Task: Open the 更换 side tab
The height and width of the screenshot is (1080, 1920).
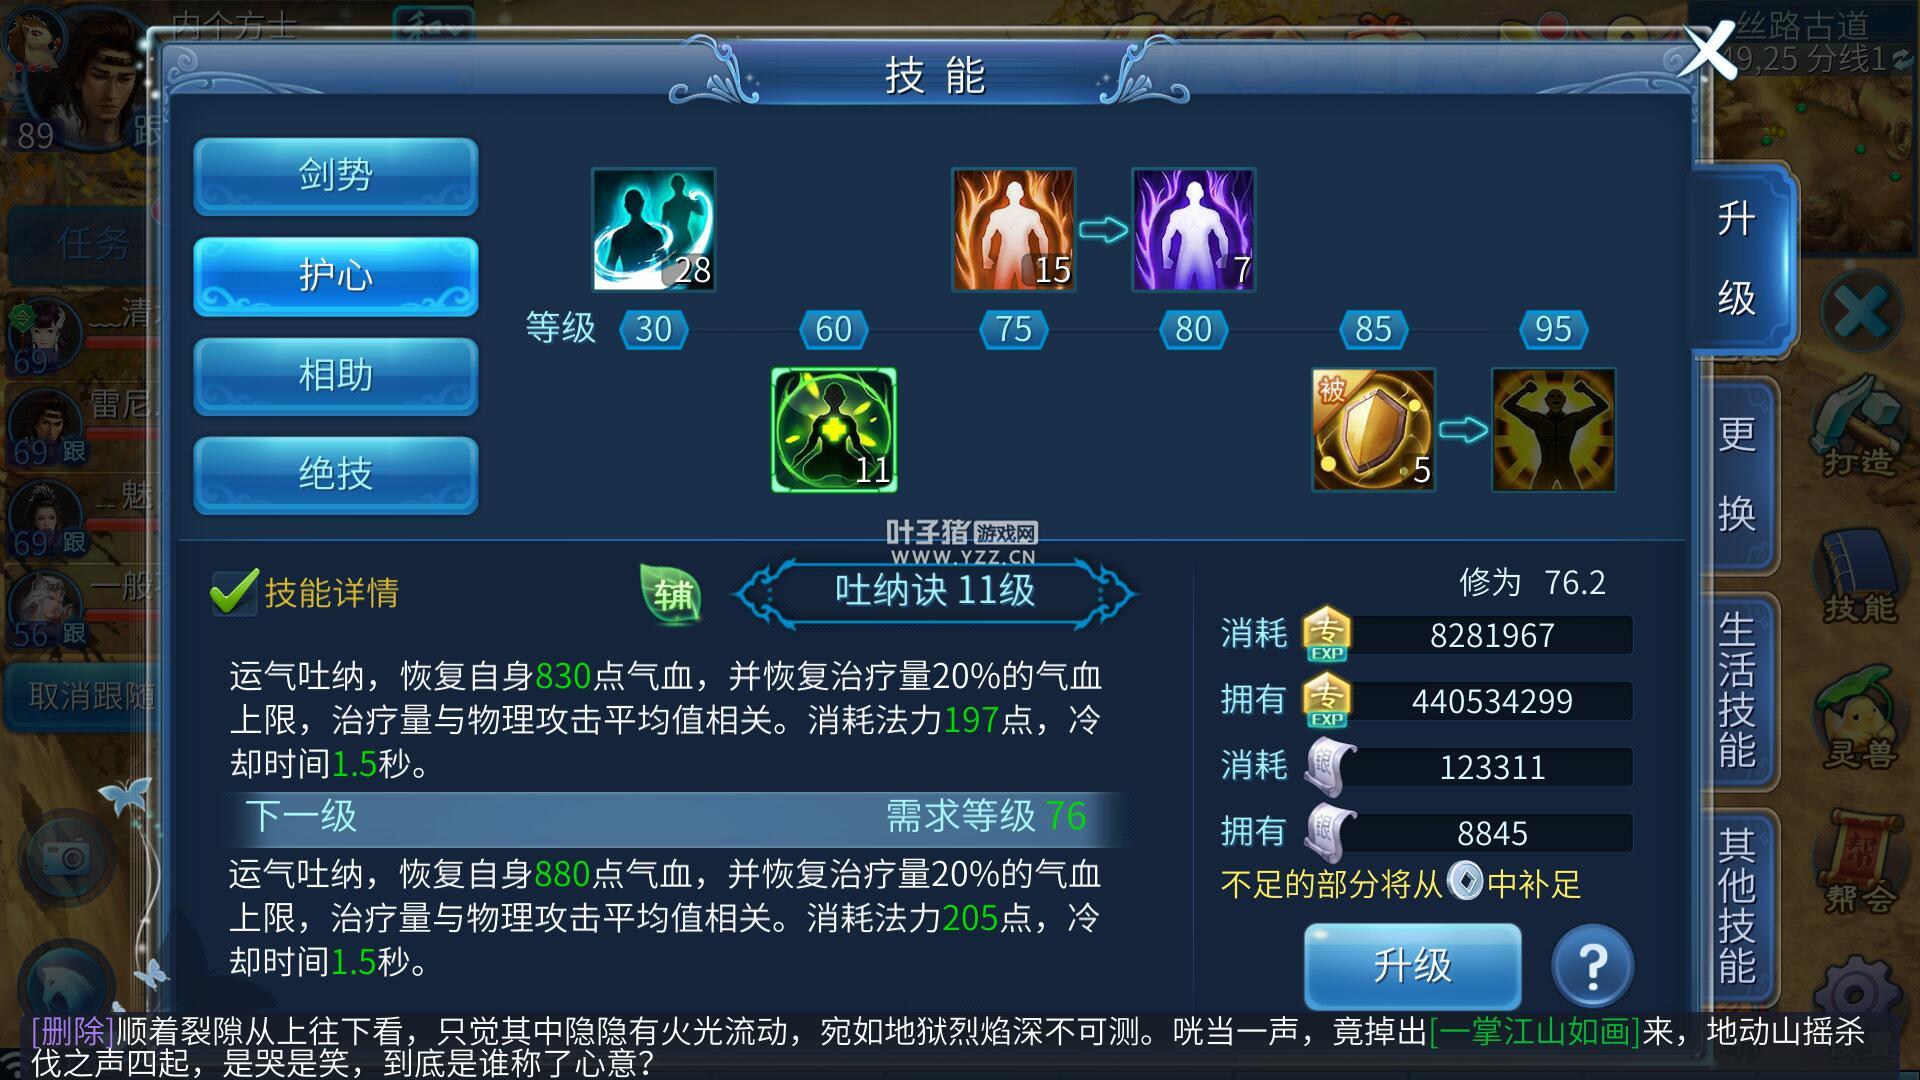Action: click(1738, 474)
